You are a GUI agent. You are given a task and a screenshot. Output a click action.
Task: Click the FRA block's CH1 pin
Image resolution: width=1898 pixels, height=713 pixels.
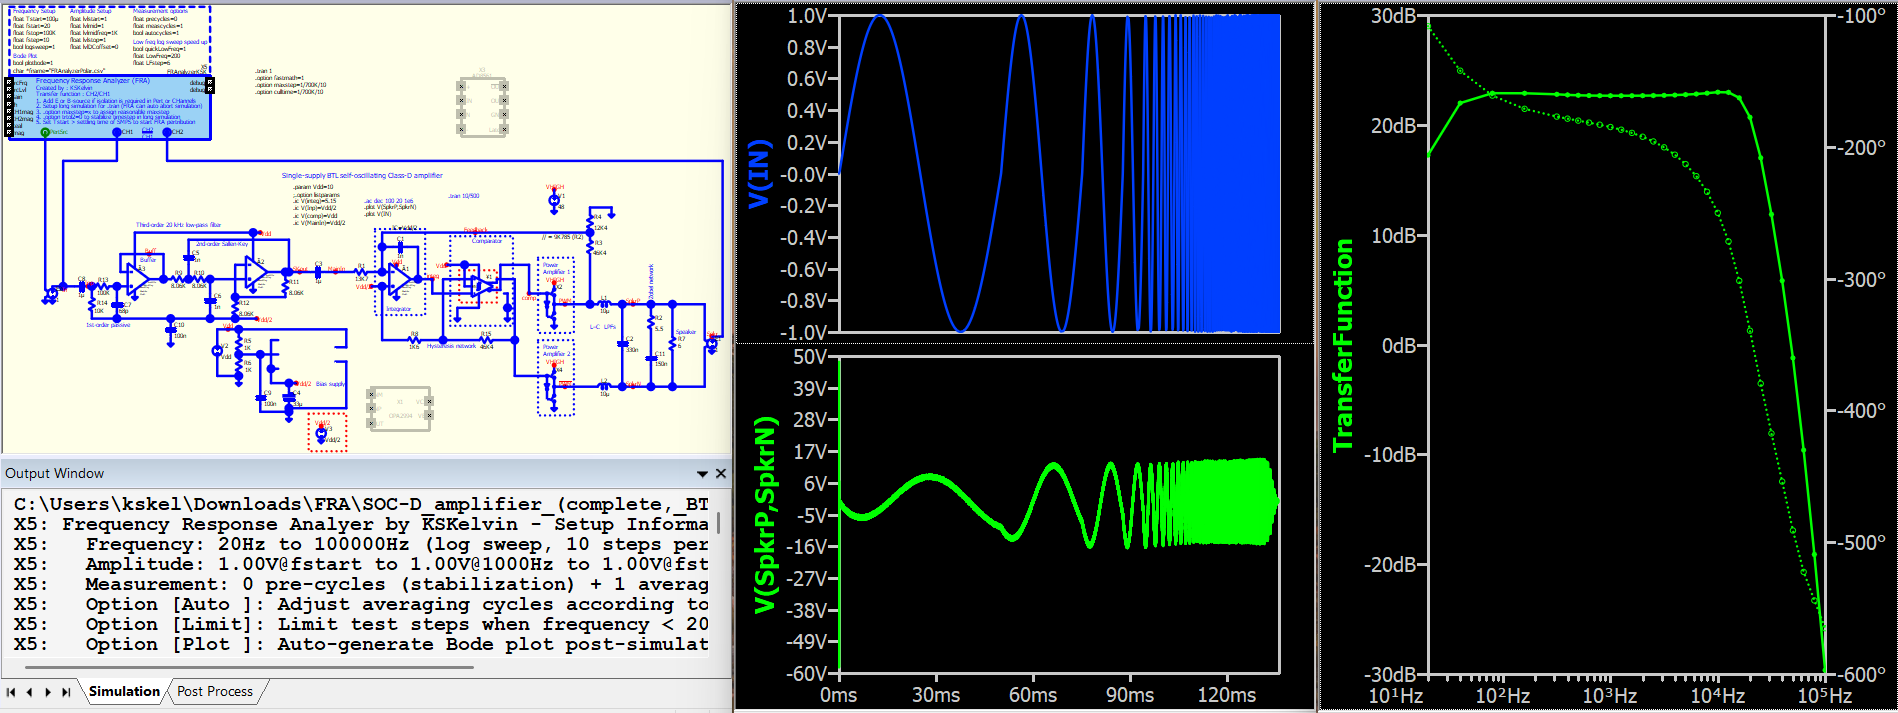pyautogui.click(x=118, y=132)
